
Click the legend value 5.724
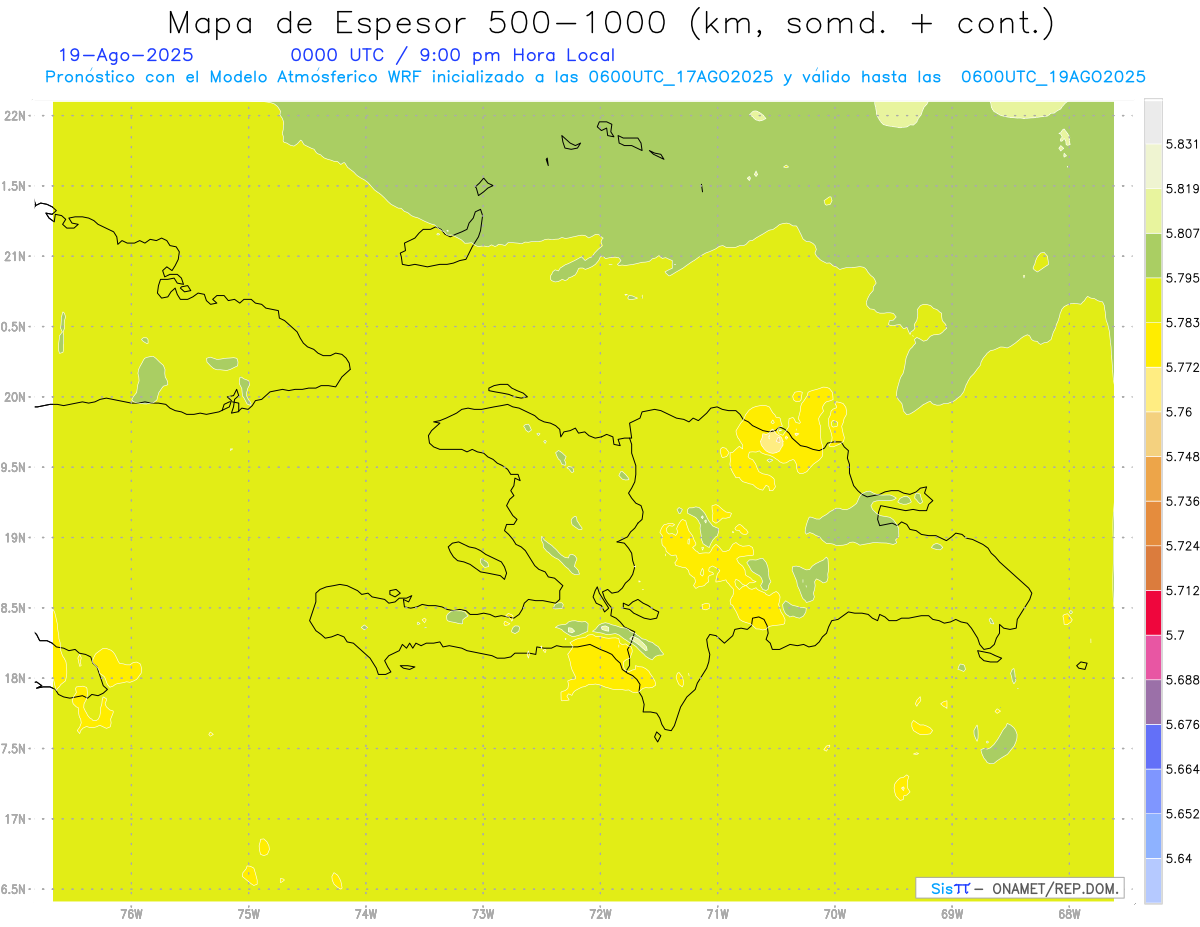(1182, 546)
